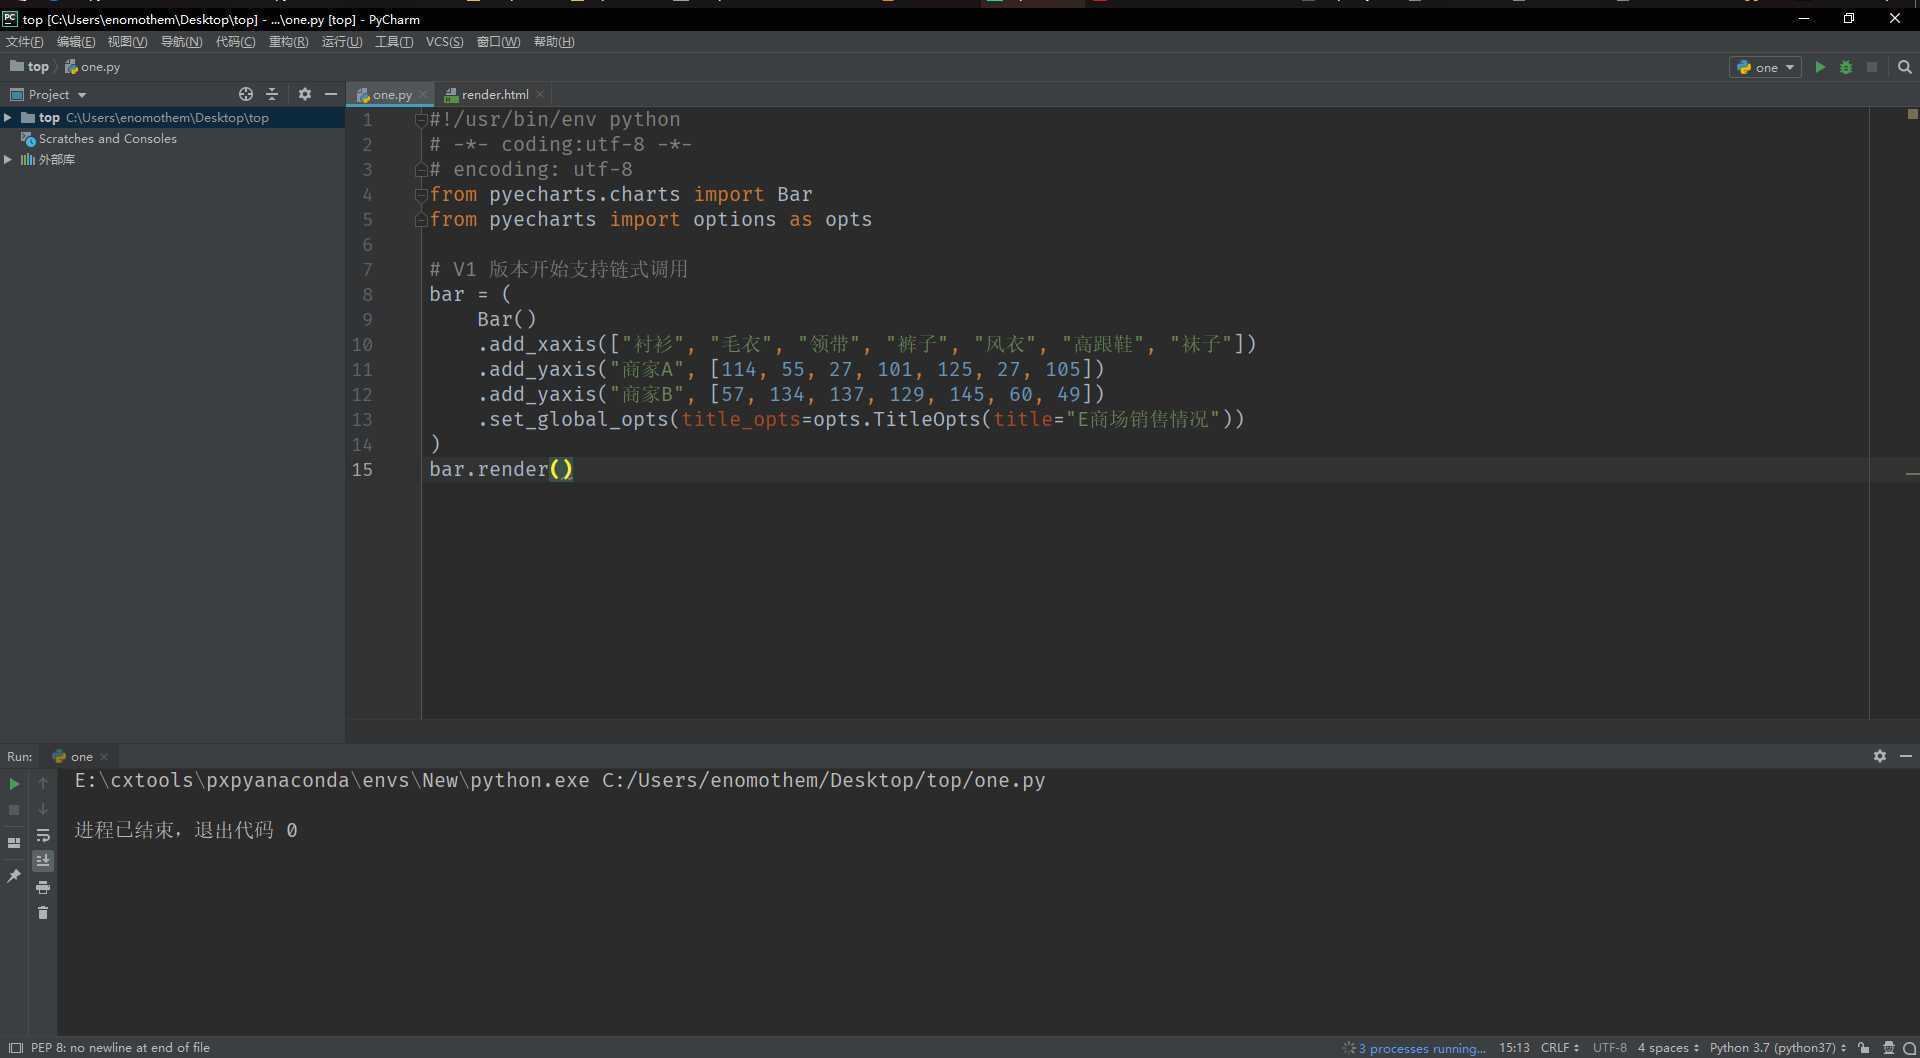Open the '3 processes running...' status link
The image size is (1920, 1058).
point(1420,1048)
